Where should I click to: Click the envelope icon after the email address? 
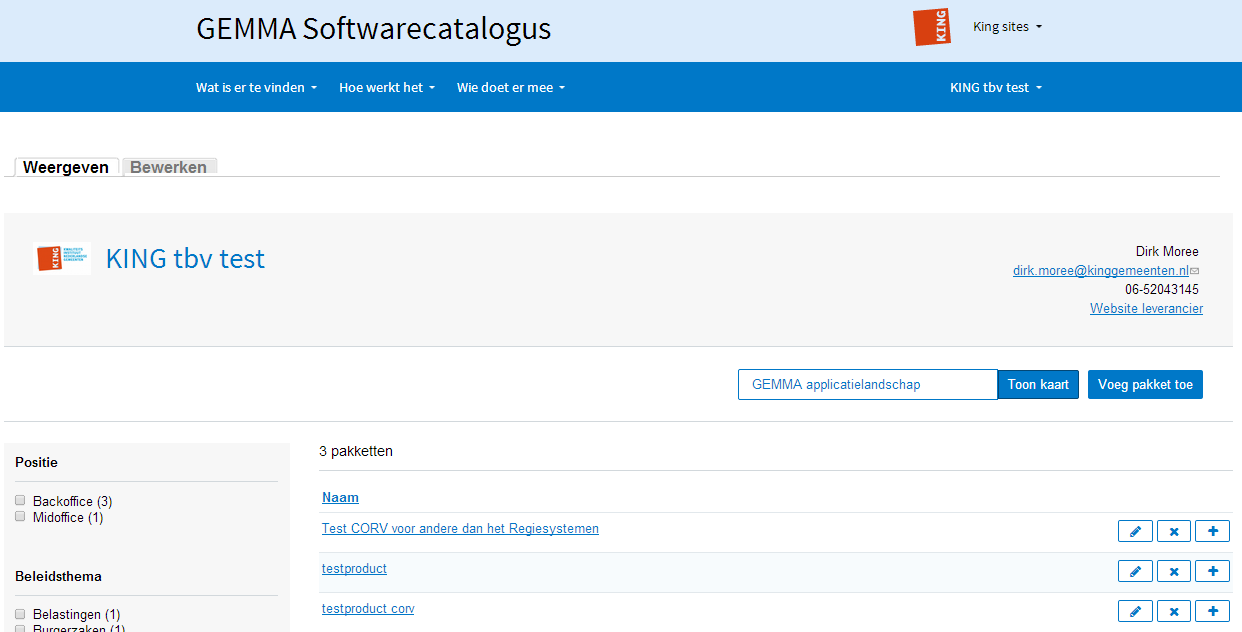click(x=1195, y=271)
